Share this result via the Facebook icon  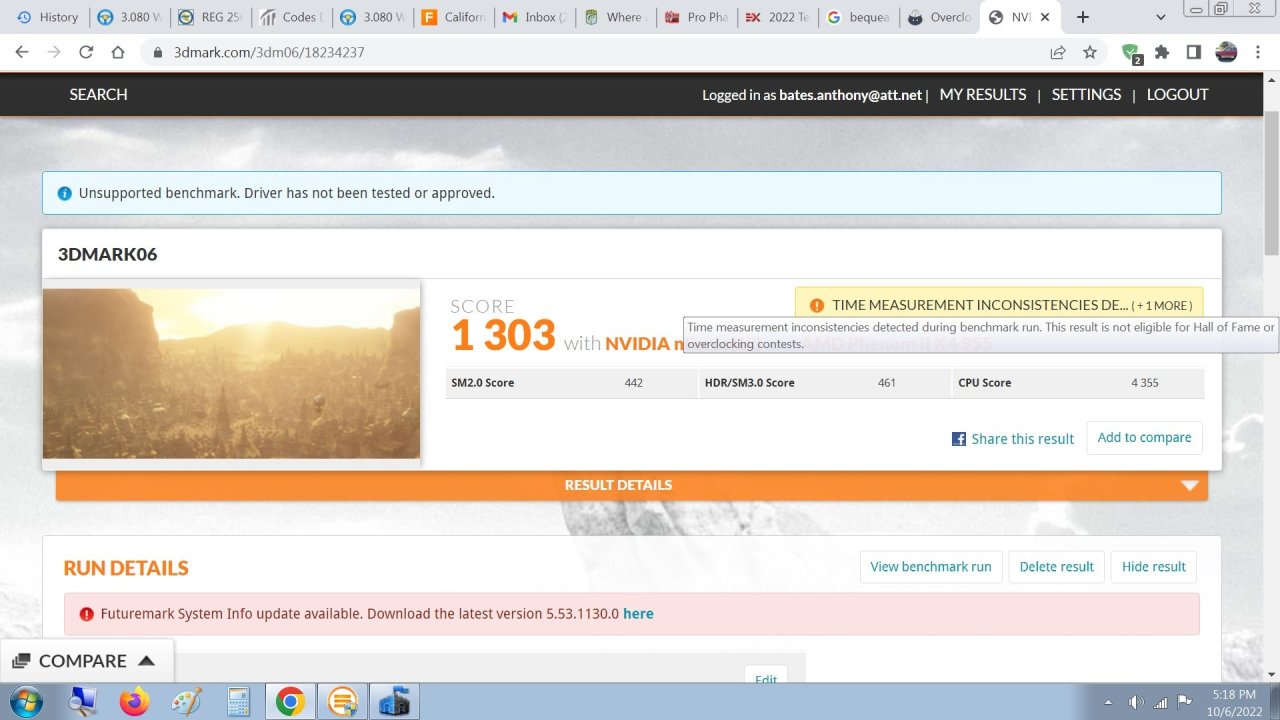coord(958,438)
